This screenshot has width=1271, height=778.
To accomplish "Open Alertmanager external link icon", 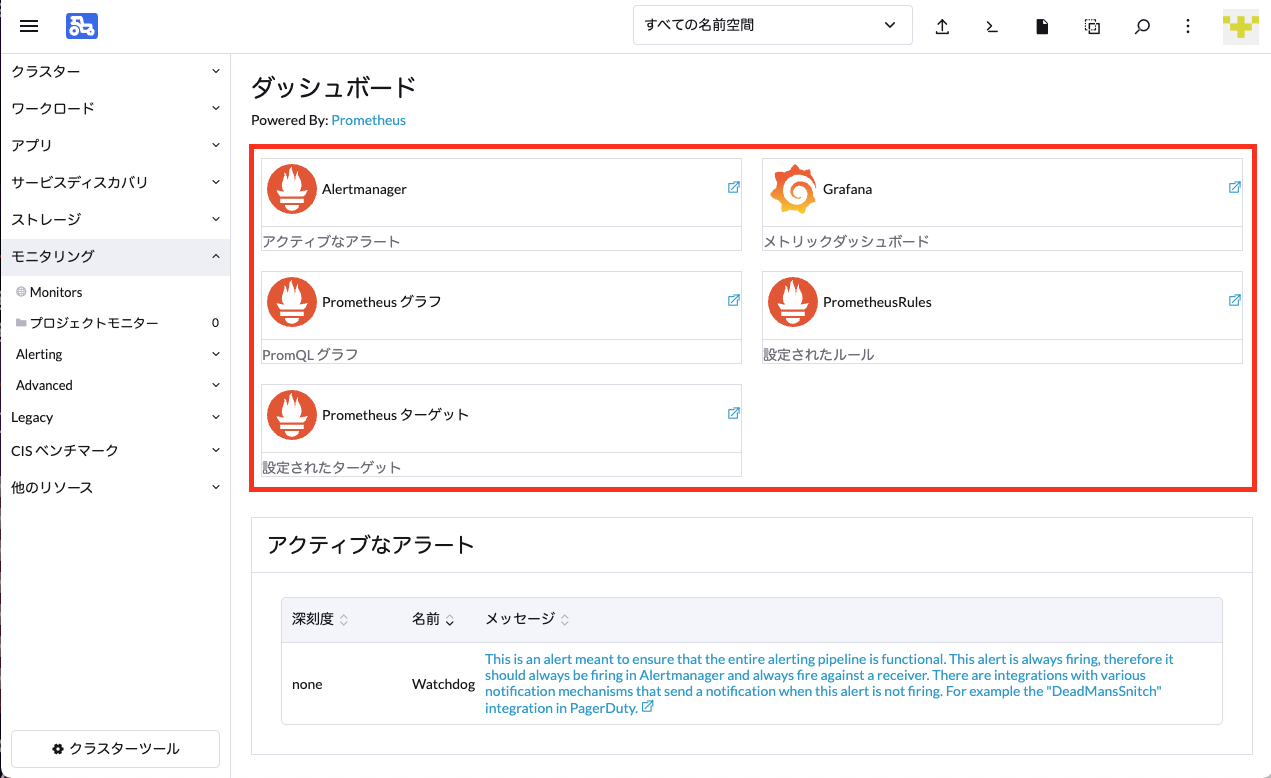I will [x=733, y=187].
